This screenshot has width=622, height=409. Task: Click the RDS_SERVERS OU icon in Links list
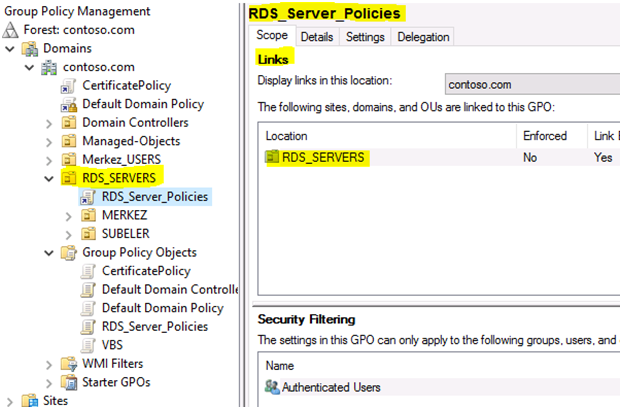(272, 157)
